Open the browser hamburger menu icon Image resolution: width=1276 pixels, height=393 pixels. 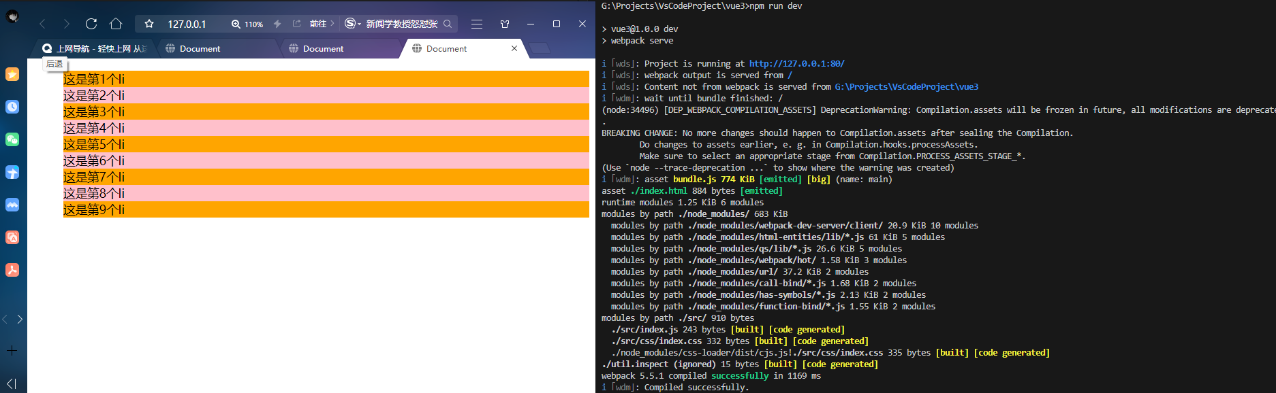[x=478, y=23]
